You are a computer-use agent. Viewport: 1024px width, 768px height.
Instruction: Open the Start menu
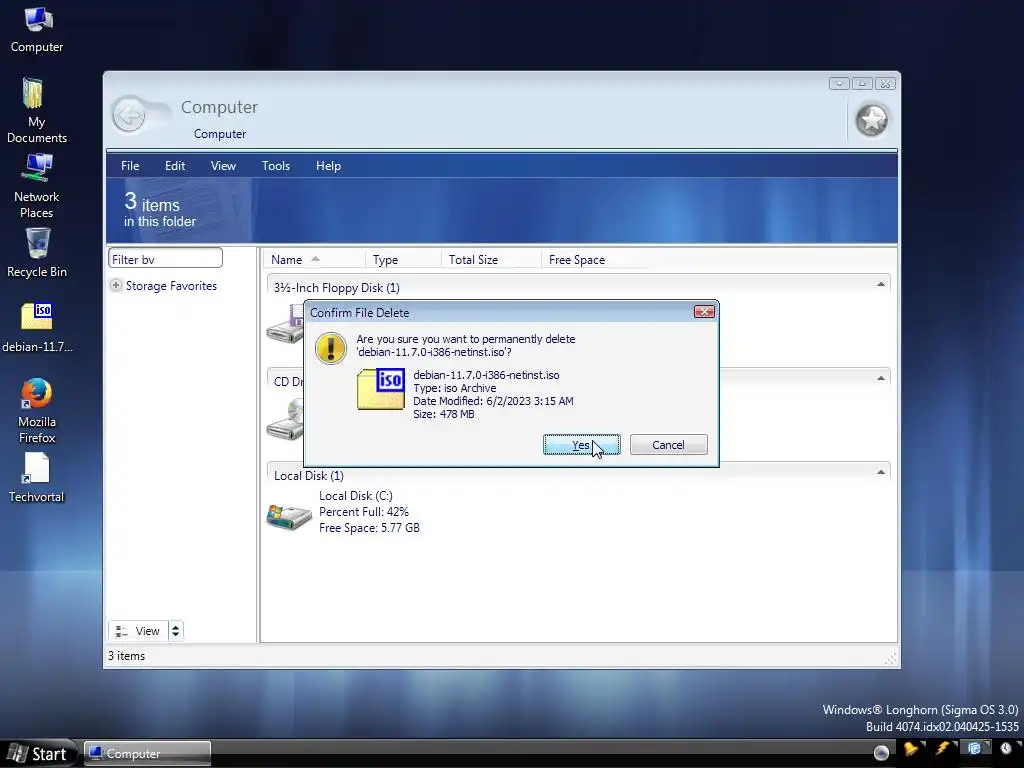(x=38, y=754)
